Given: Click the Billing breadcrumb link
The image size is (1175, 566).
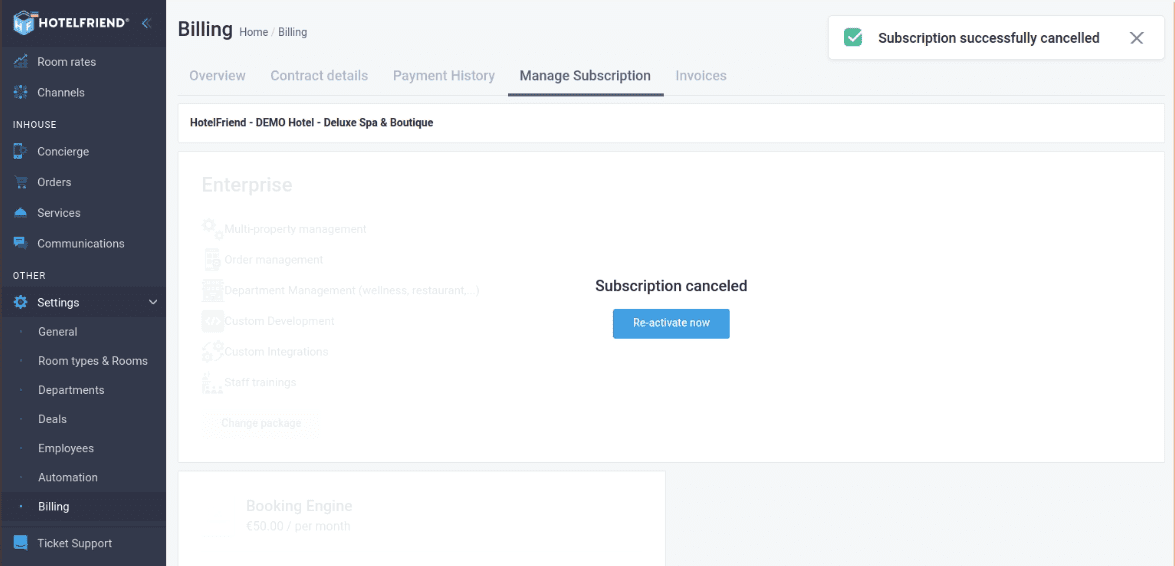Looking at the screenshot, I should (292, 32).
